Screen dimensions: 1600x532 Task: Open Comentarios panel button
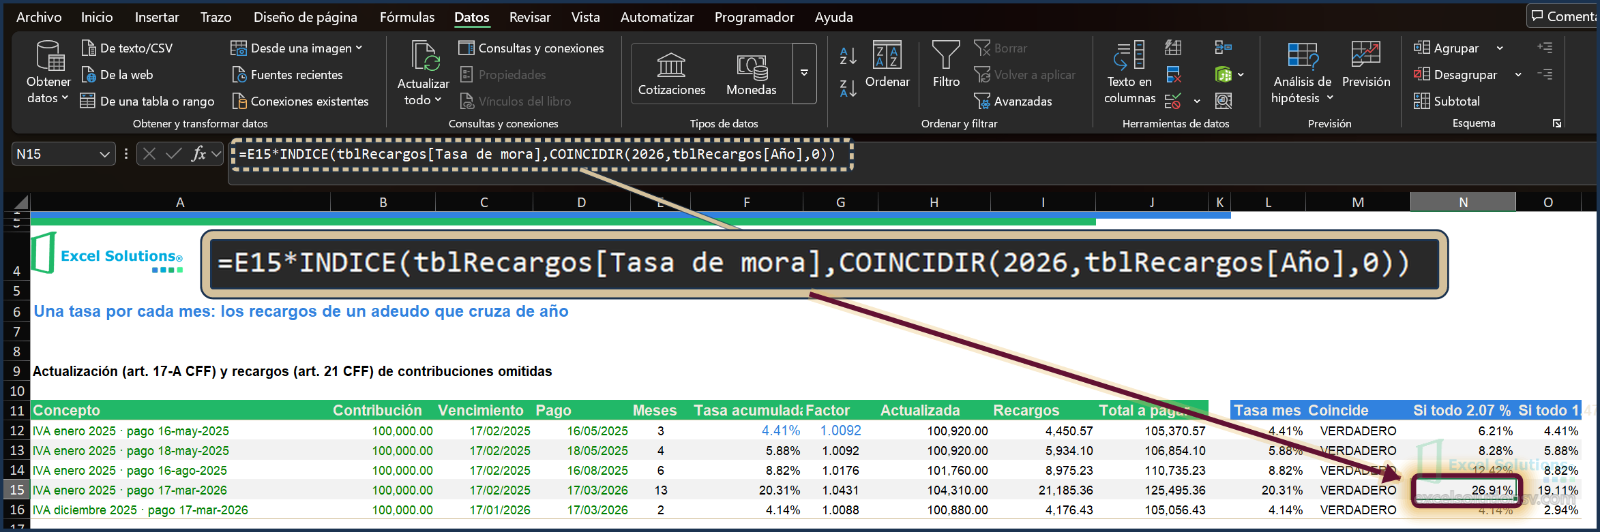pyautogui.click(x=1563, y=16)
